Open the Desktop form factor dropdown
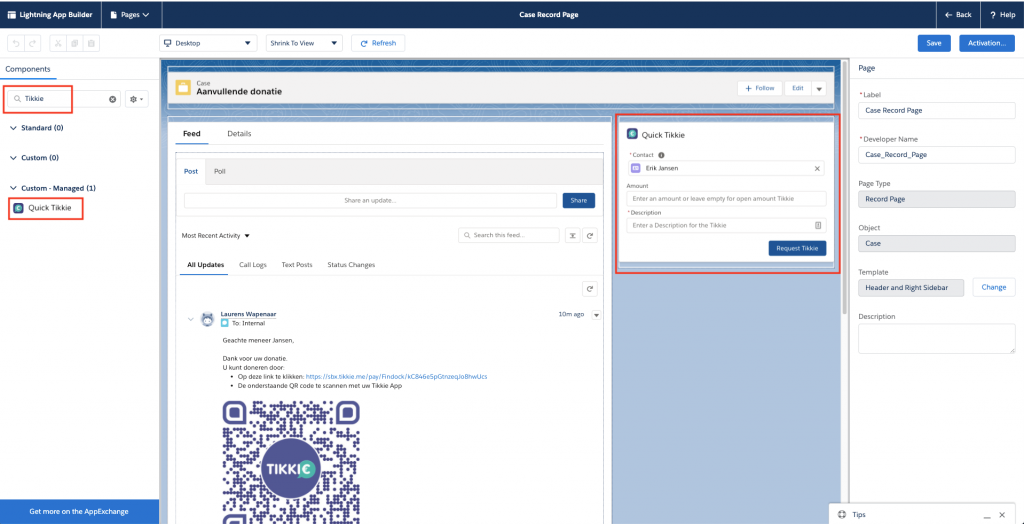The image size is (1024, 524). click(x=208, y=43)
